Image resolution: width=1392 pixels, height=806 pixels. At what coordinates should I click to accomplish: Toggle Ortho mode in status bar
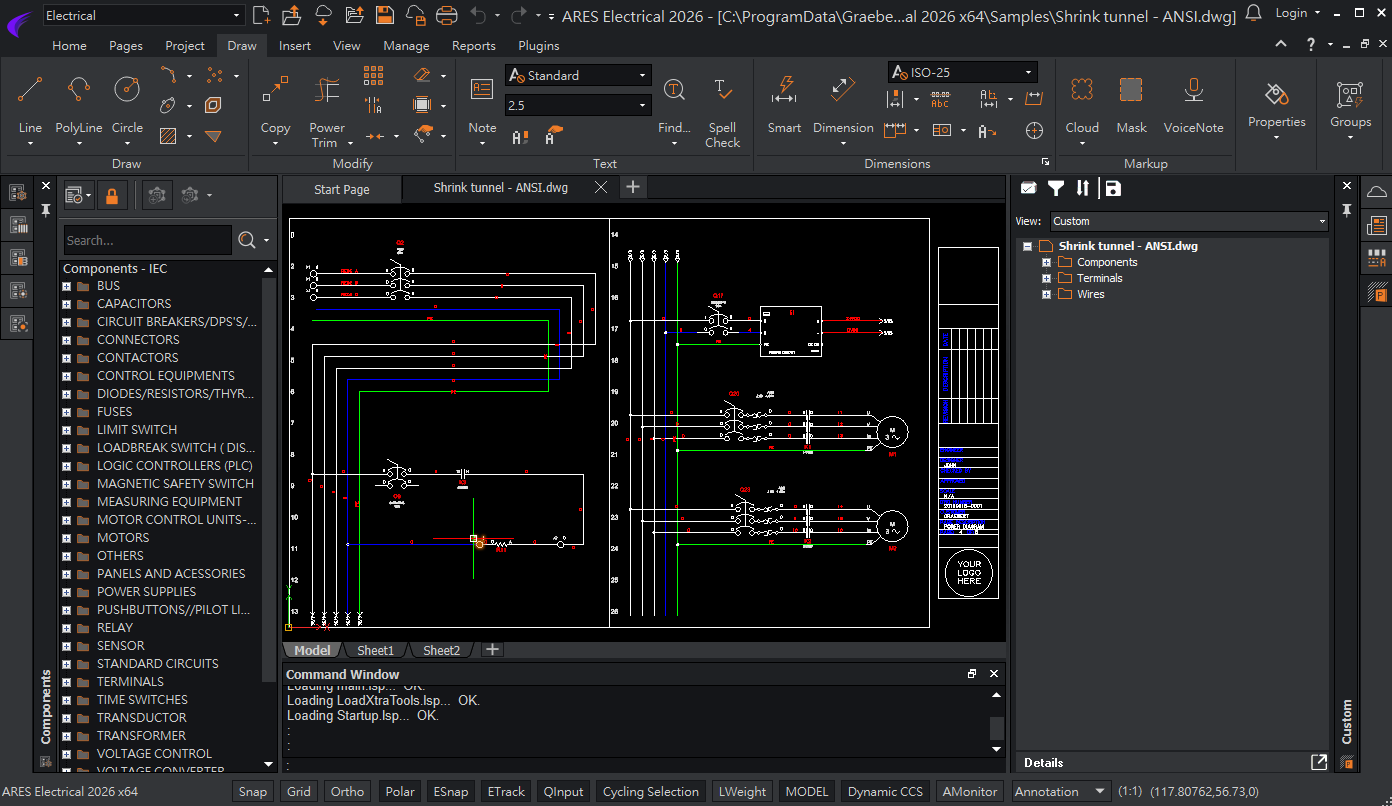tap(347, 791)
